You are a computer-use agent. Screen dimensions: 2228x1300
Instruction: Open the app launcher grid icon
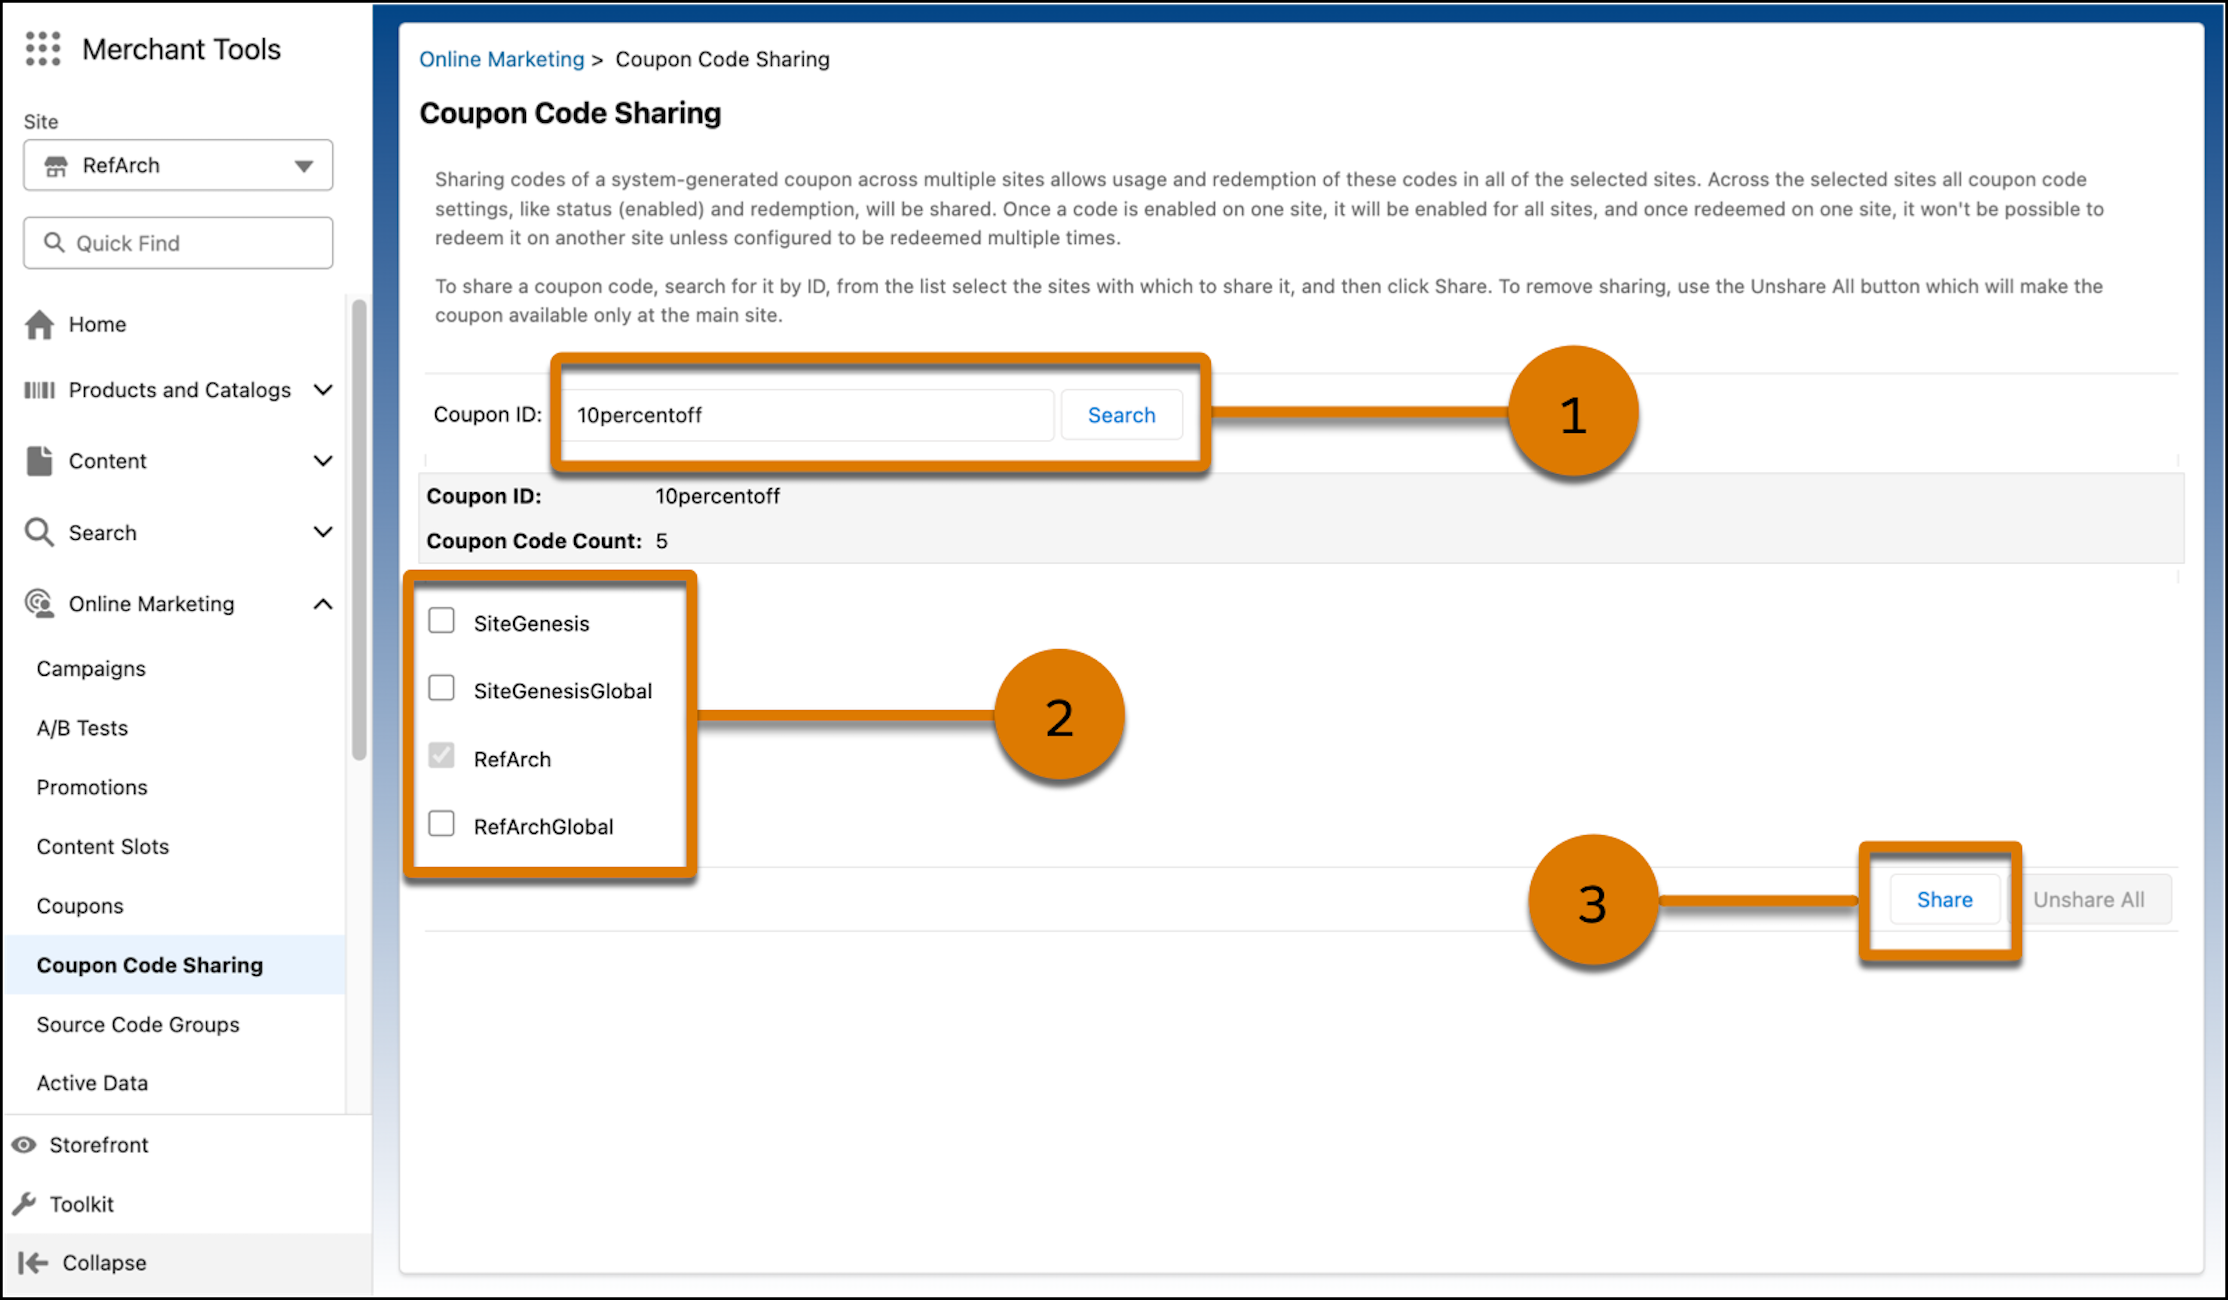43,49
